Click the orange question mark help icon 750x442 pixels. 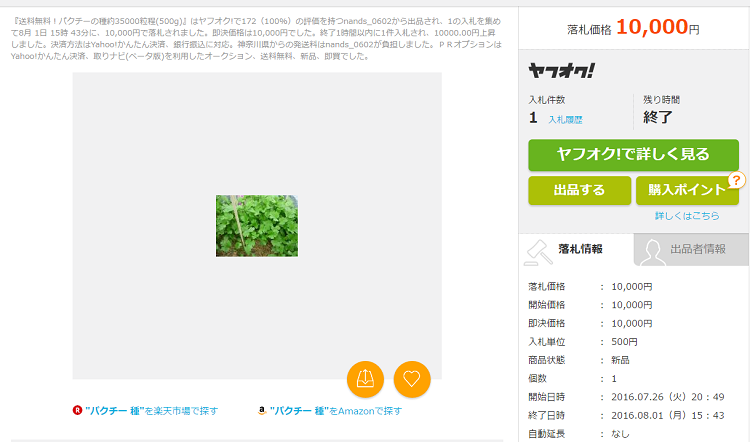pos(737,180)
